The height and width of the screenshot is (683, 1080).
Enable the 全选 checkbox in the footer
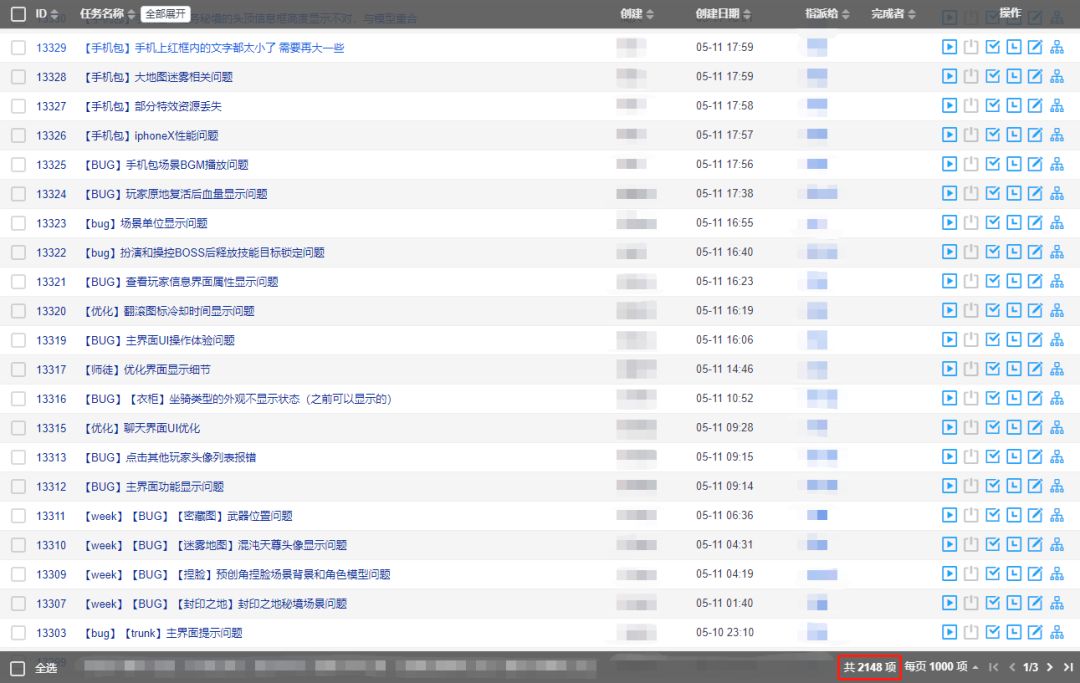click(18, 668)
